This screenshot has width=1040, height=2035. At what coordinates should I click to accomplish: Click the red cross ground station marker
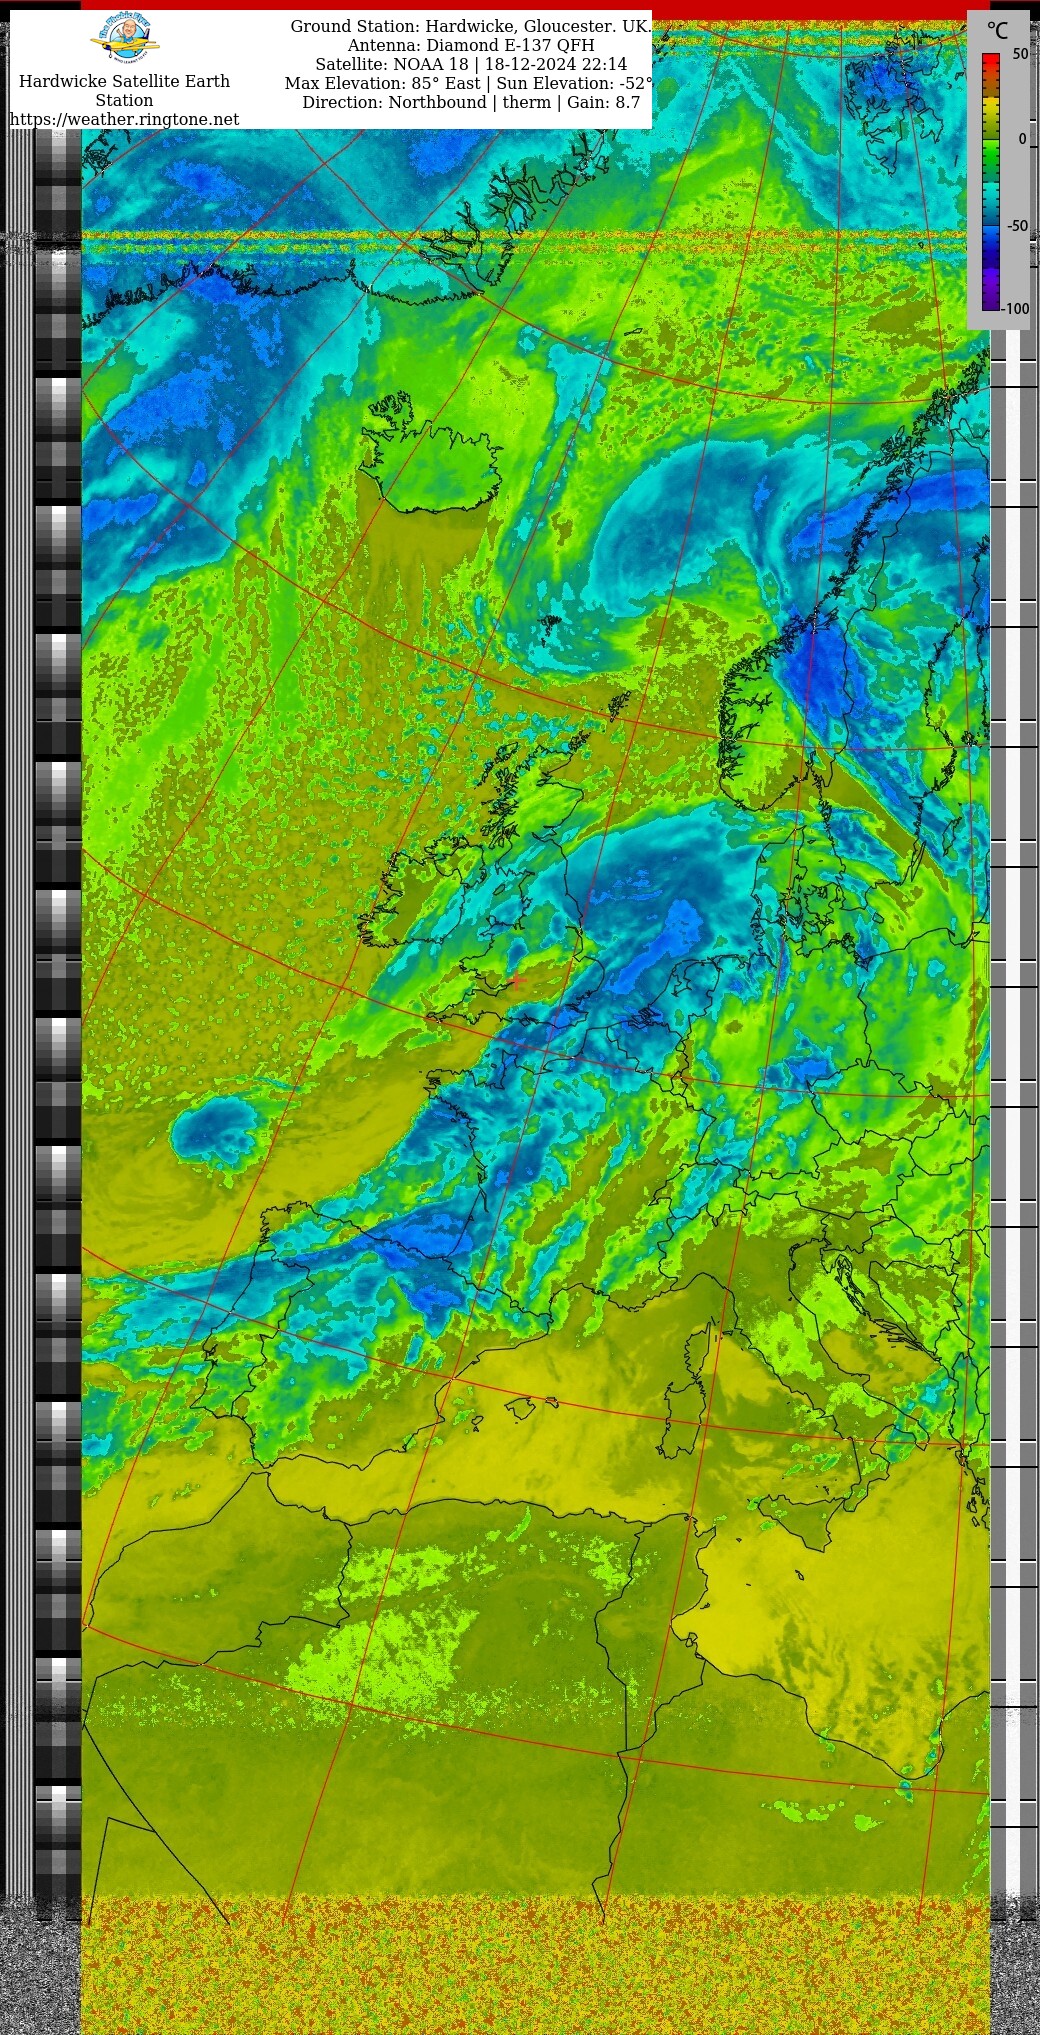(x=517, y=982)
